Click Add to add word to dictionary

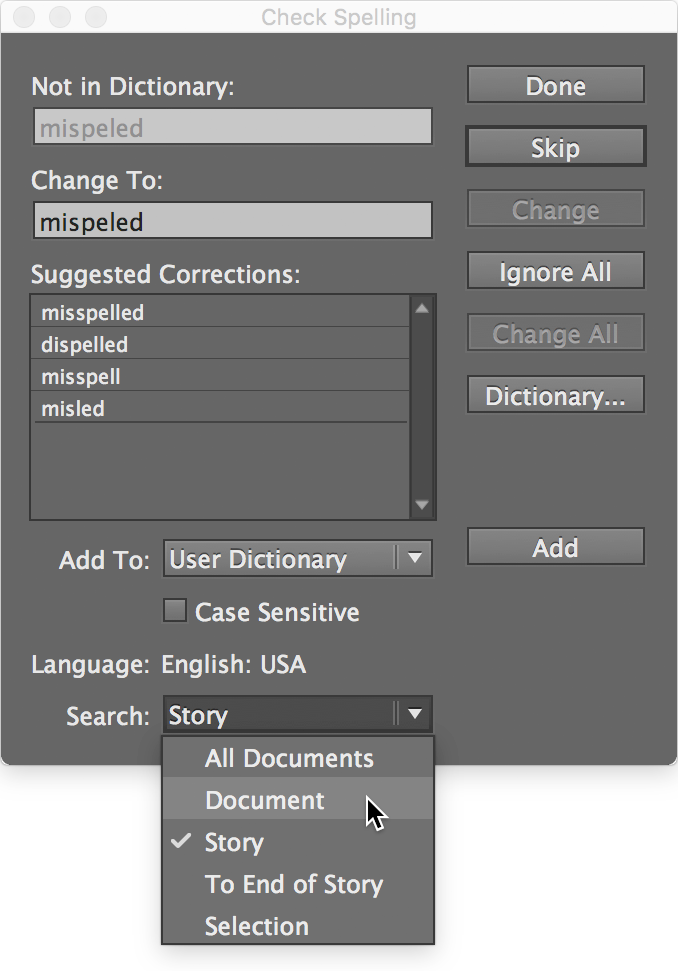tap(555, 546)
